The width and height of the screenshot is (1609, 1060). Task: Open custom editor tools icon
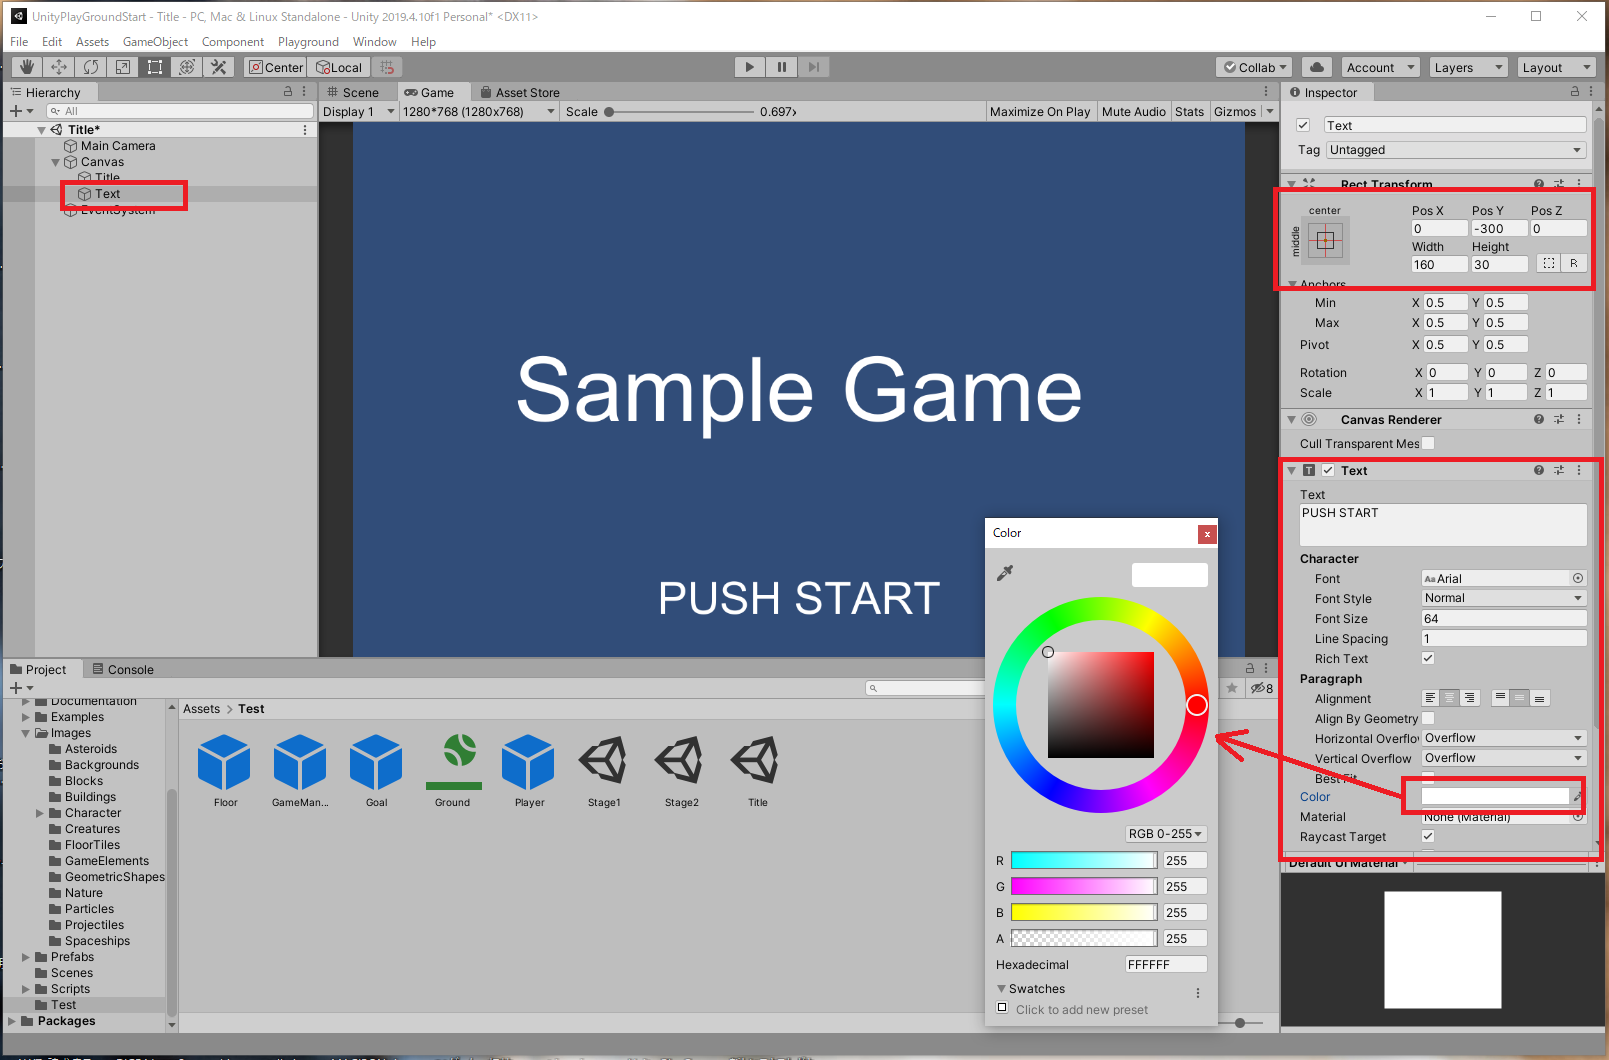pyautogui.click(x=219, y=67)
